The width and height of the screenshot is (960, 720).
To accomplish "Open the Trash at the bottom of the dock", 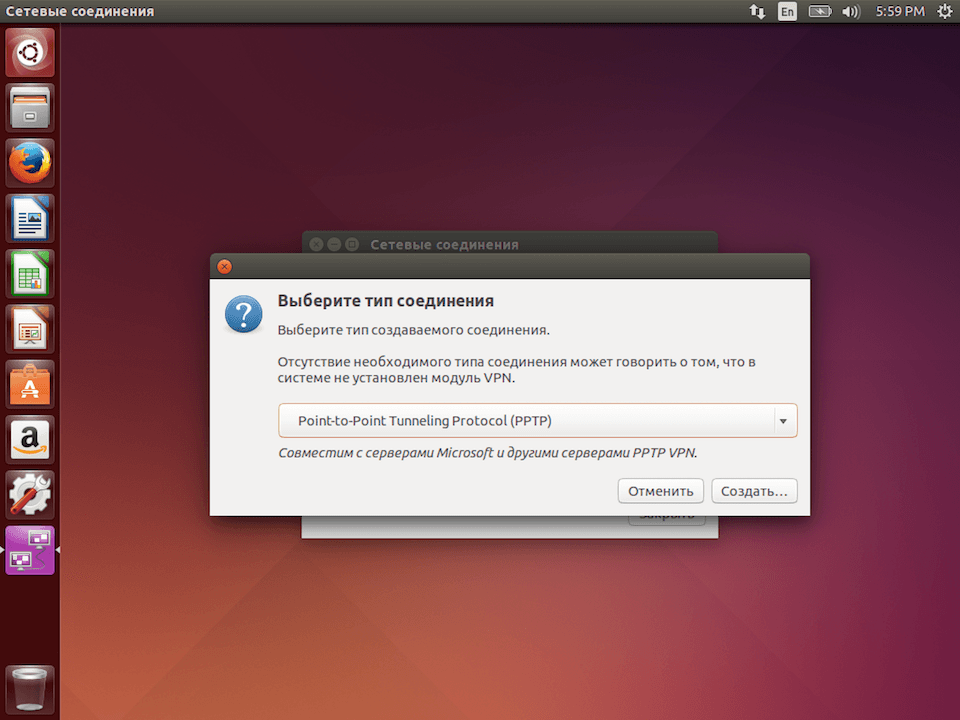I will click(29, 688).
